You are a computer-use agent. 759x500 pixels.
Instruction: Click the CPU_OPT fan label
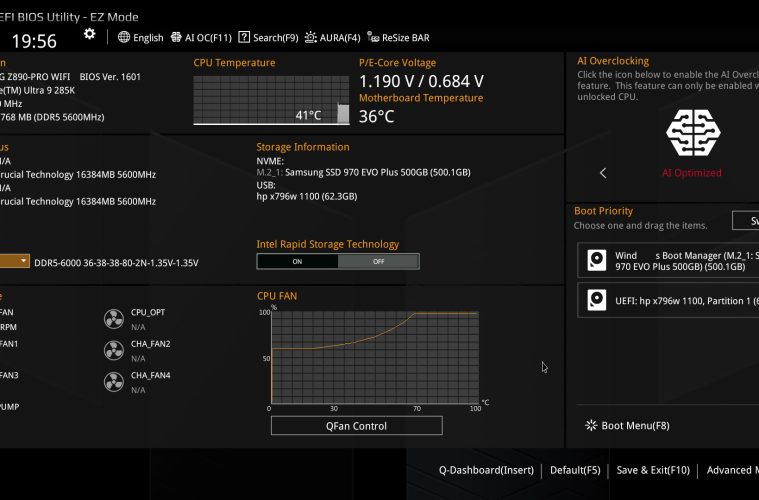[148, 312]
